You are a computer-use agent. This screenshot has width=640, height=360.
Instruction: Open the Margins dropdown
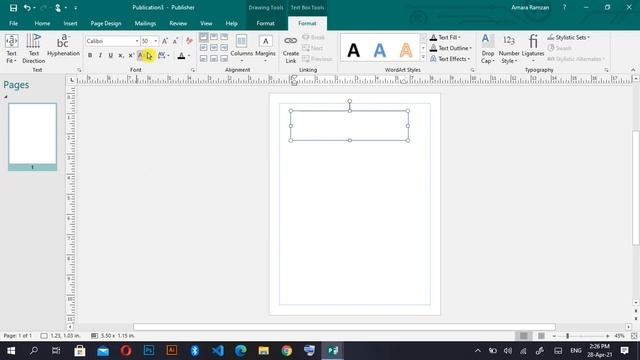(265, 49)
